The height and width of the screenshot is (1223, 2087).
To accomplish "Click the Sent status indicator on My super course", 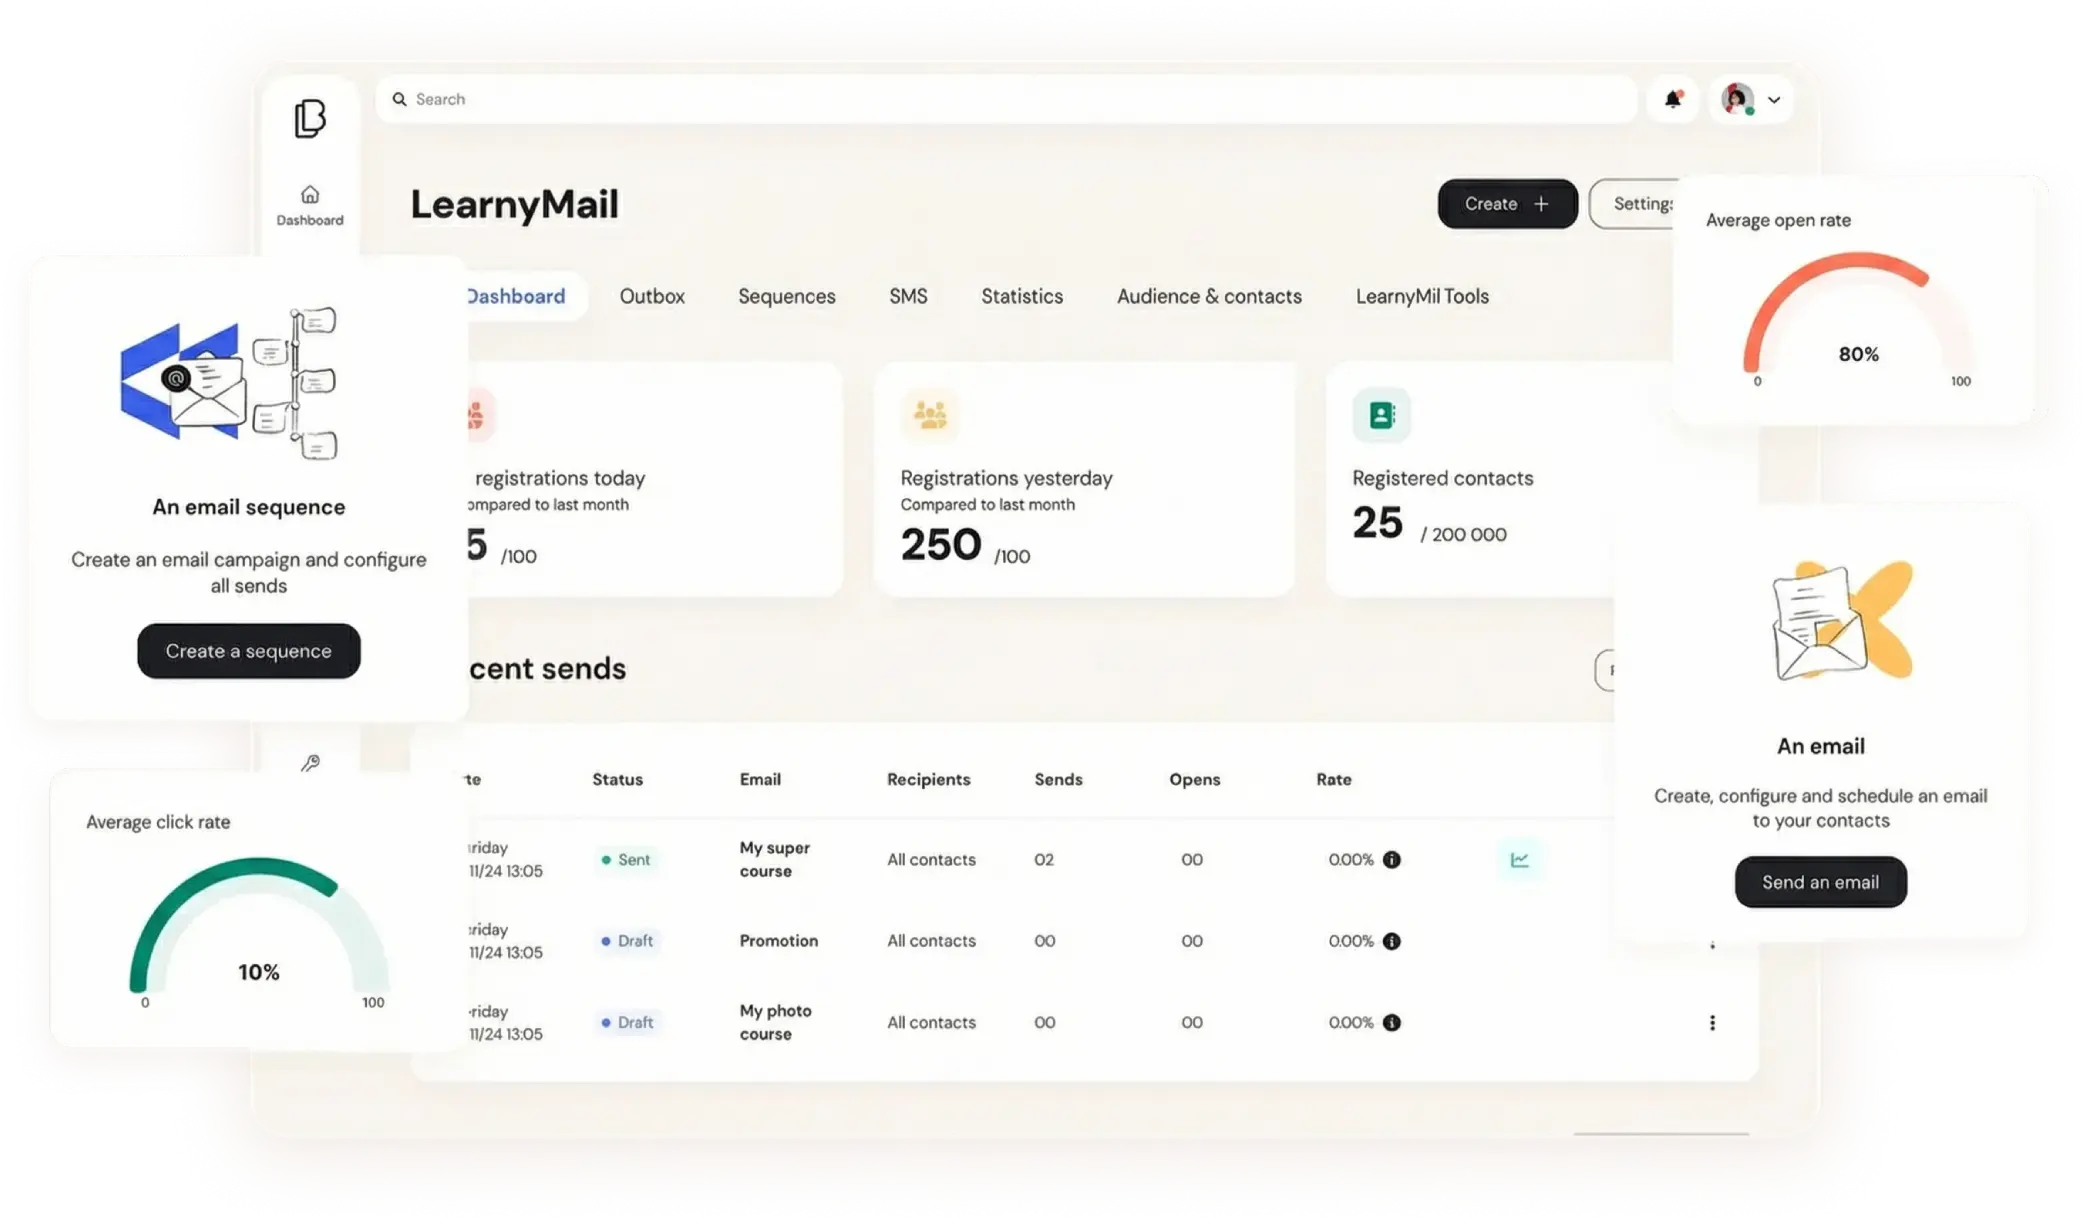I will 626,859.
